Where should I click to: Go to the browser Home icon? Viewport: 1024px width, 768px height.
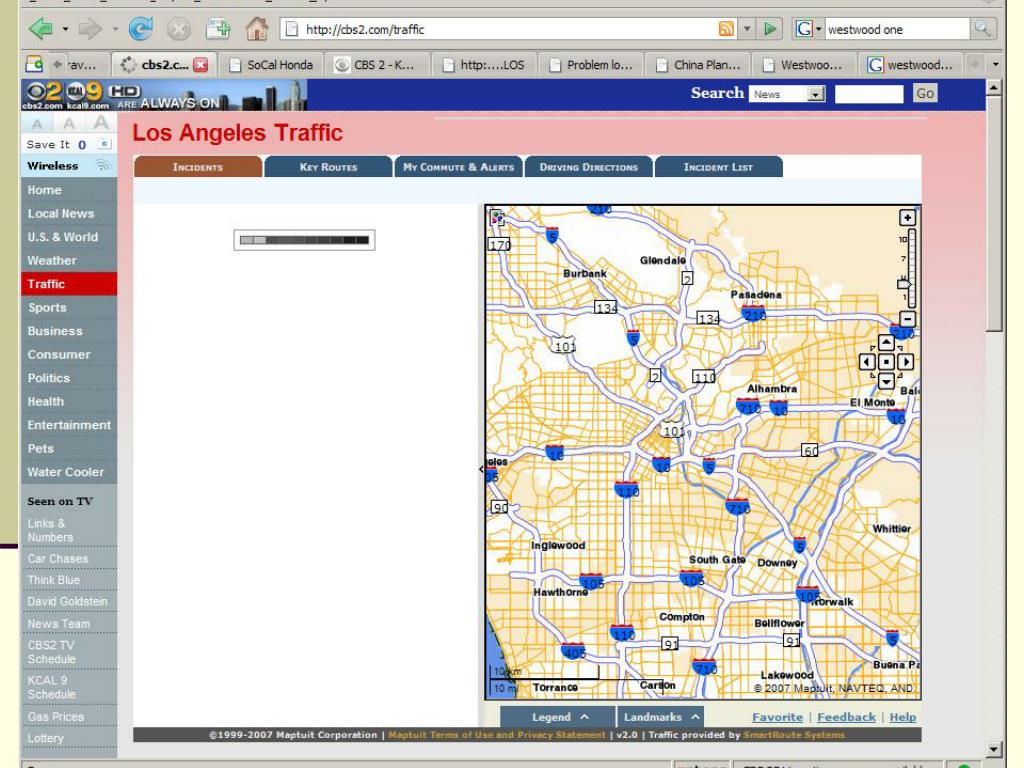point(257,29)
